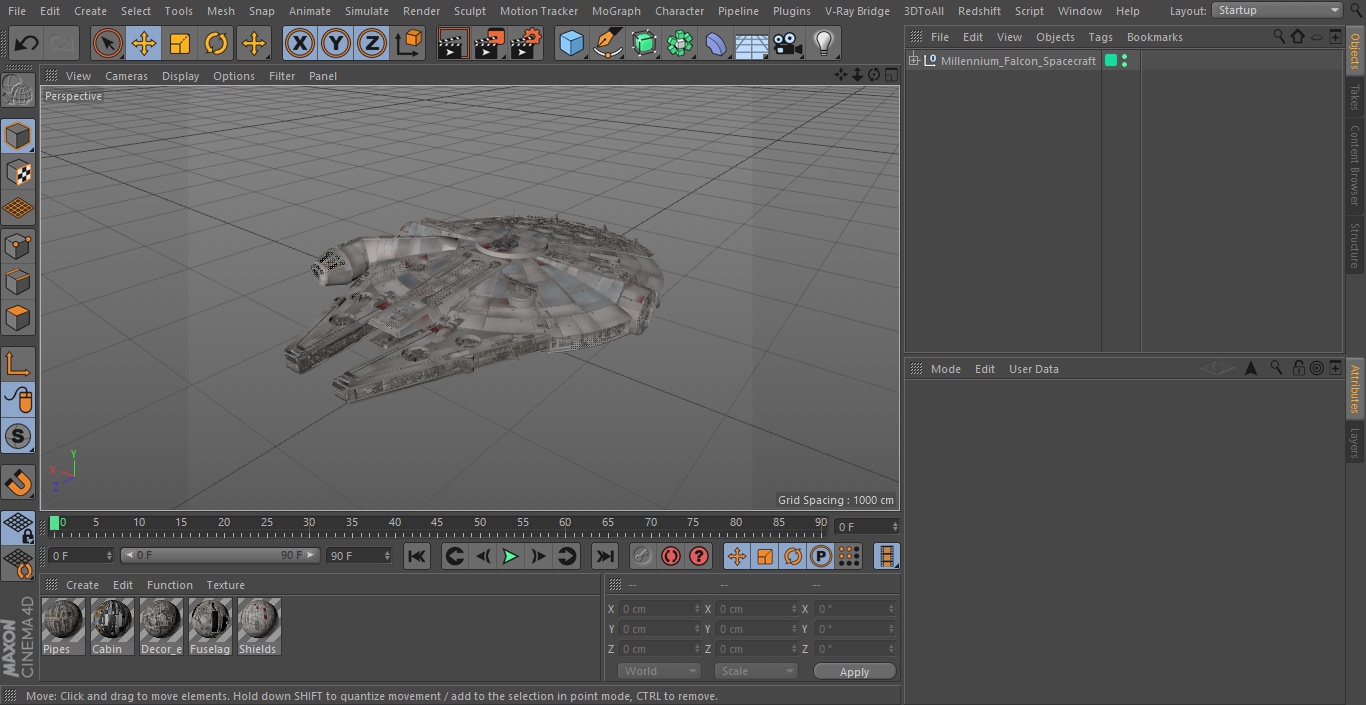Viewport: 1366px width, 705px height.
Task: Switch to Texture mode icon
Action: coord(18,172)
